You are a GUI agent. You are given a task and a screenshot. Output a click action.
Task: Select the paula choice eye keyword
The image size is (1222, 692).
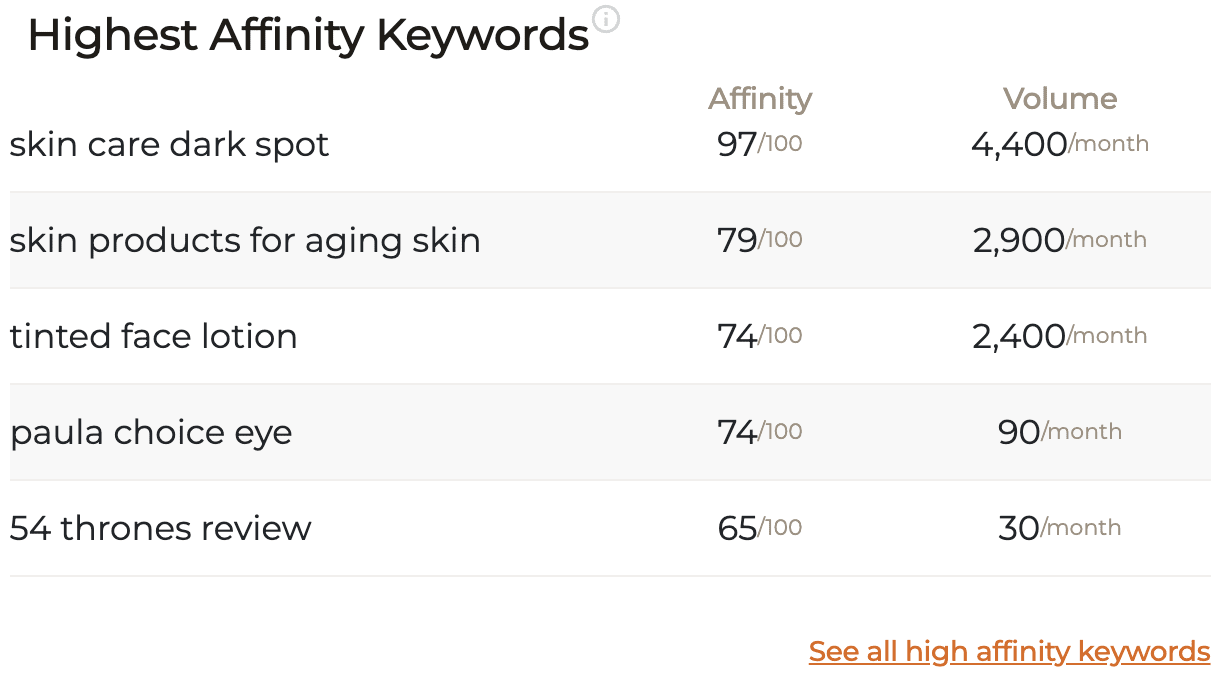click(x=151, y=433)
